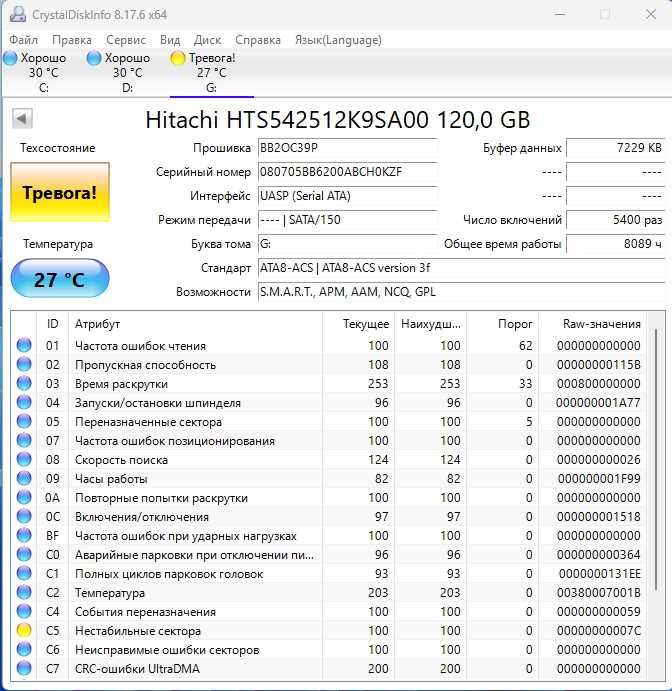
Task: Click status orb for attribute 08 row
Action: pyautogui.click(x=24, y=459)
